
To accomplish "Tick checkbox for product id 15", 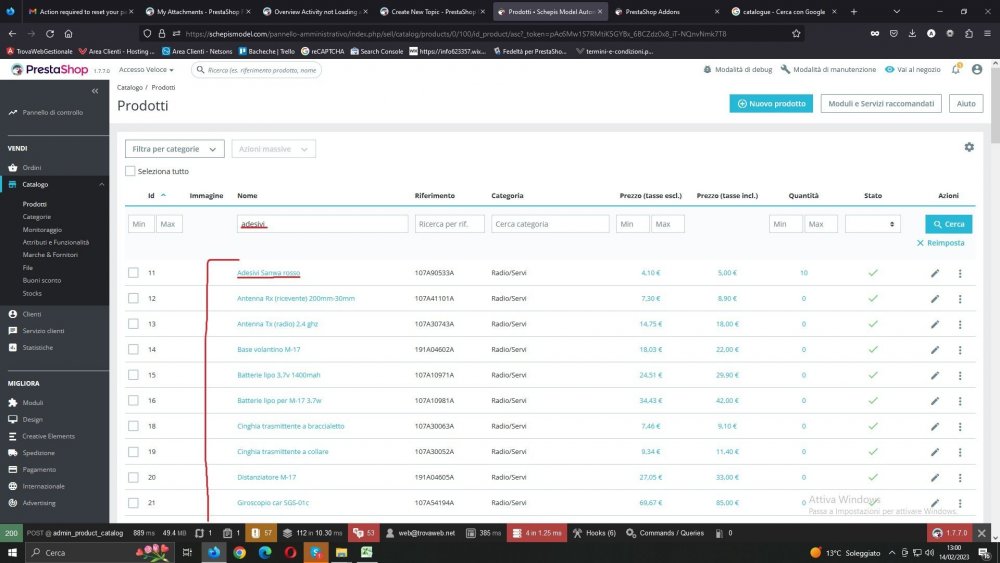I will (133, 375).
